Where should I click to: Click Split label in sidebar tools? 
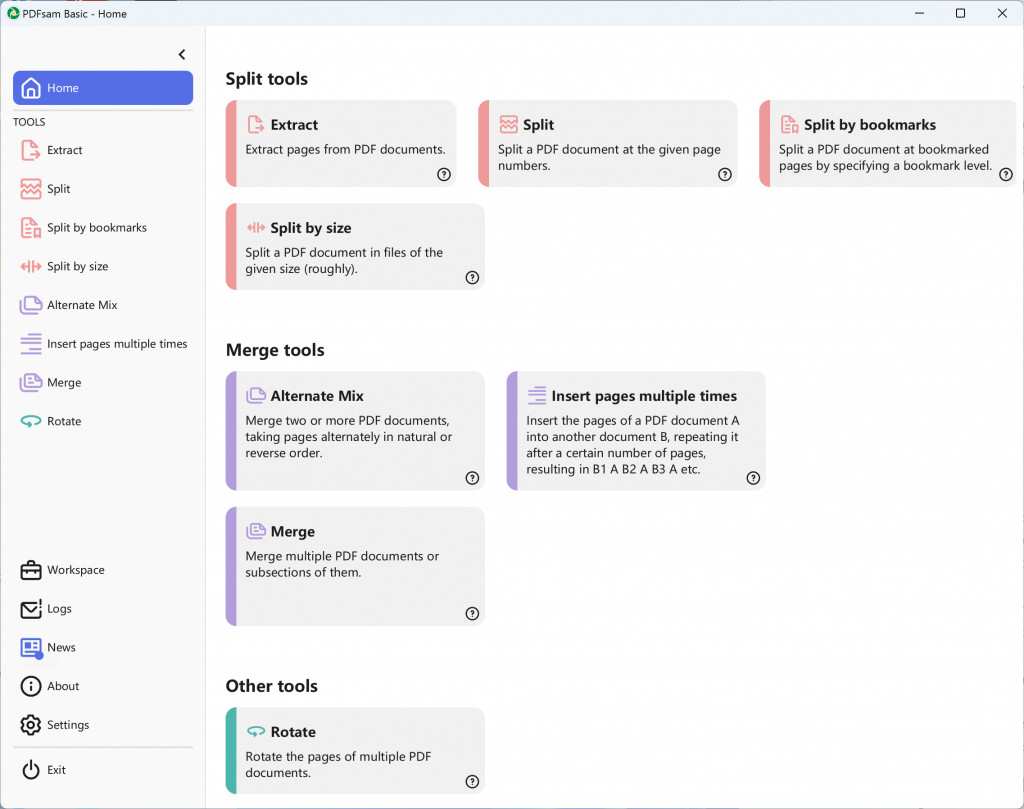click(59, 189)
